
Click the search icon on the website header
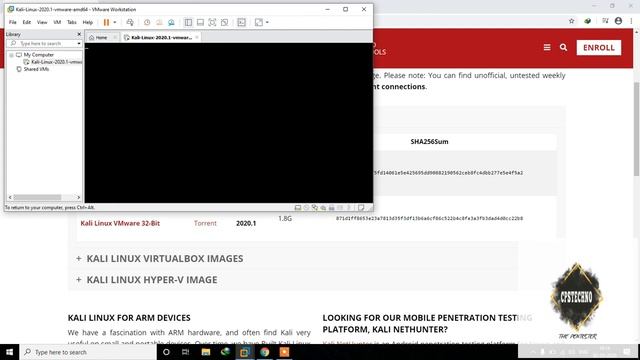(563, 48)
